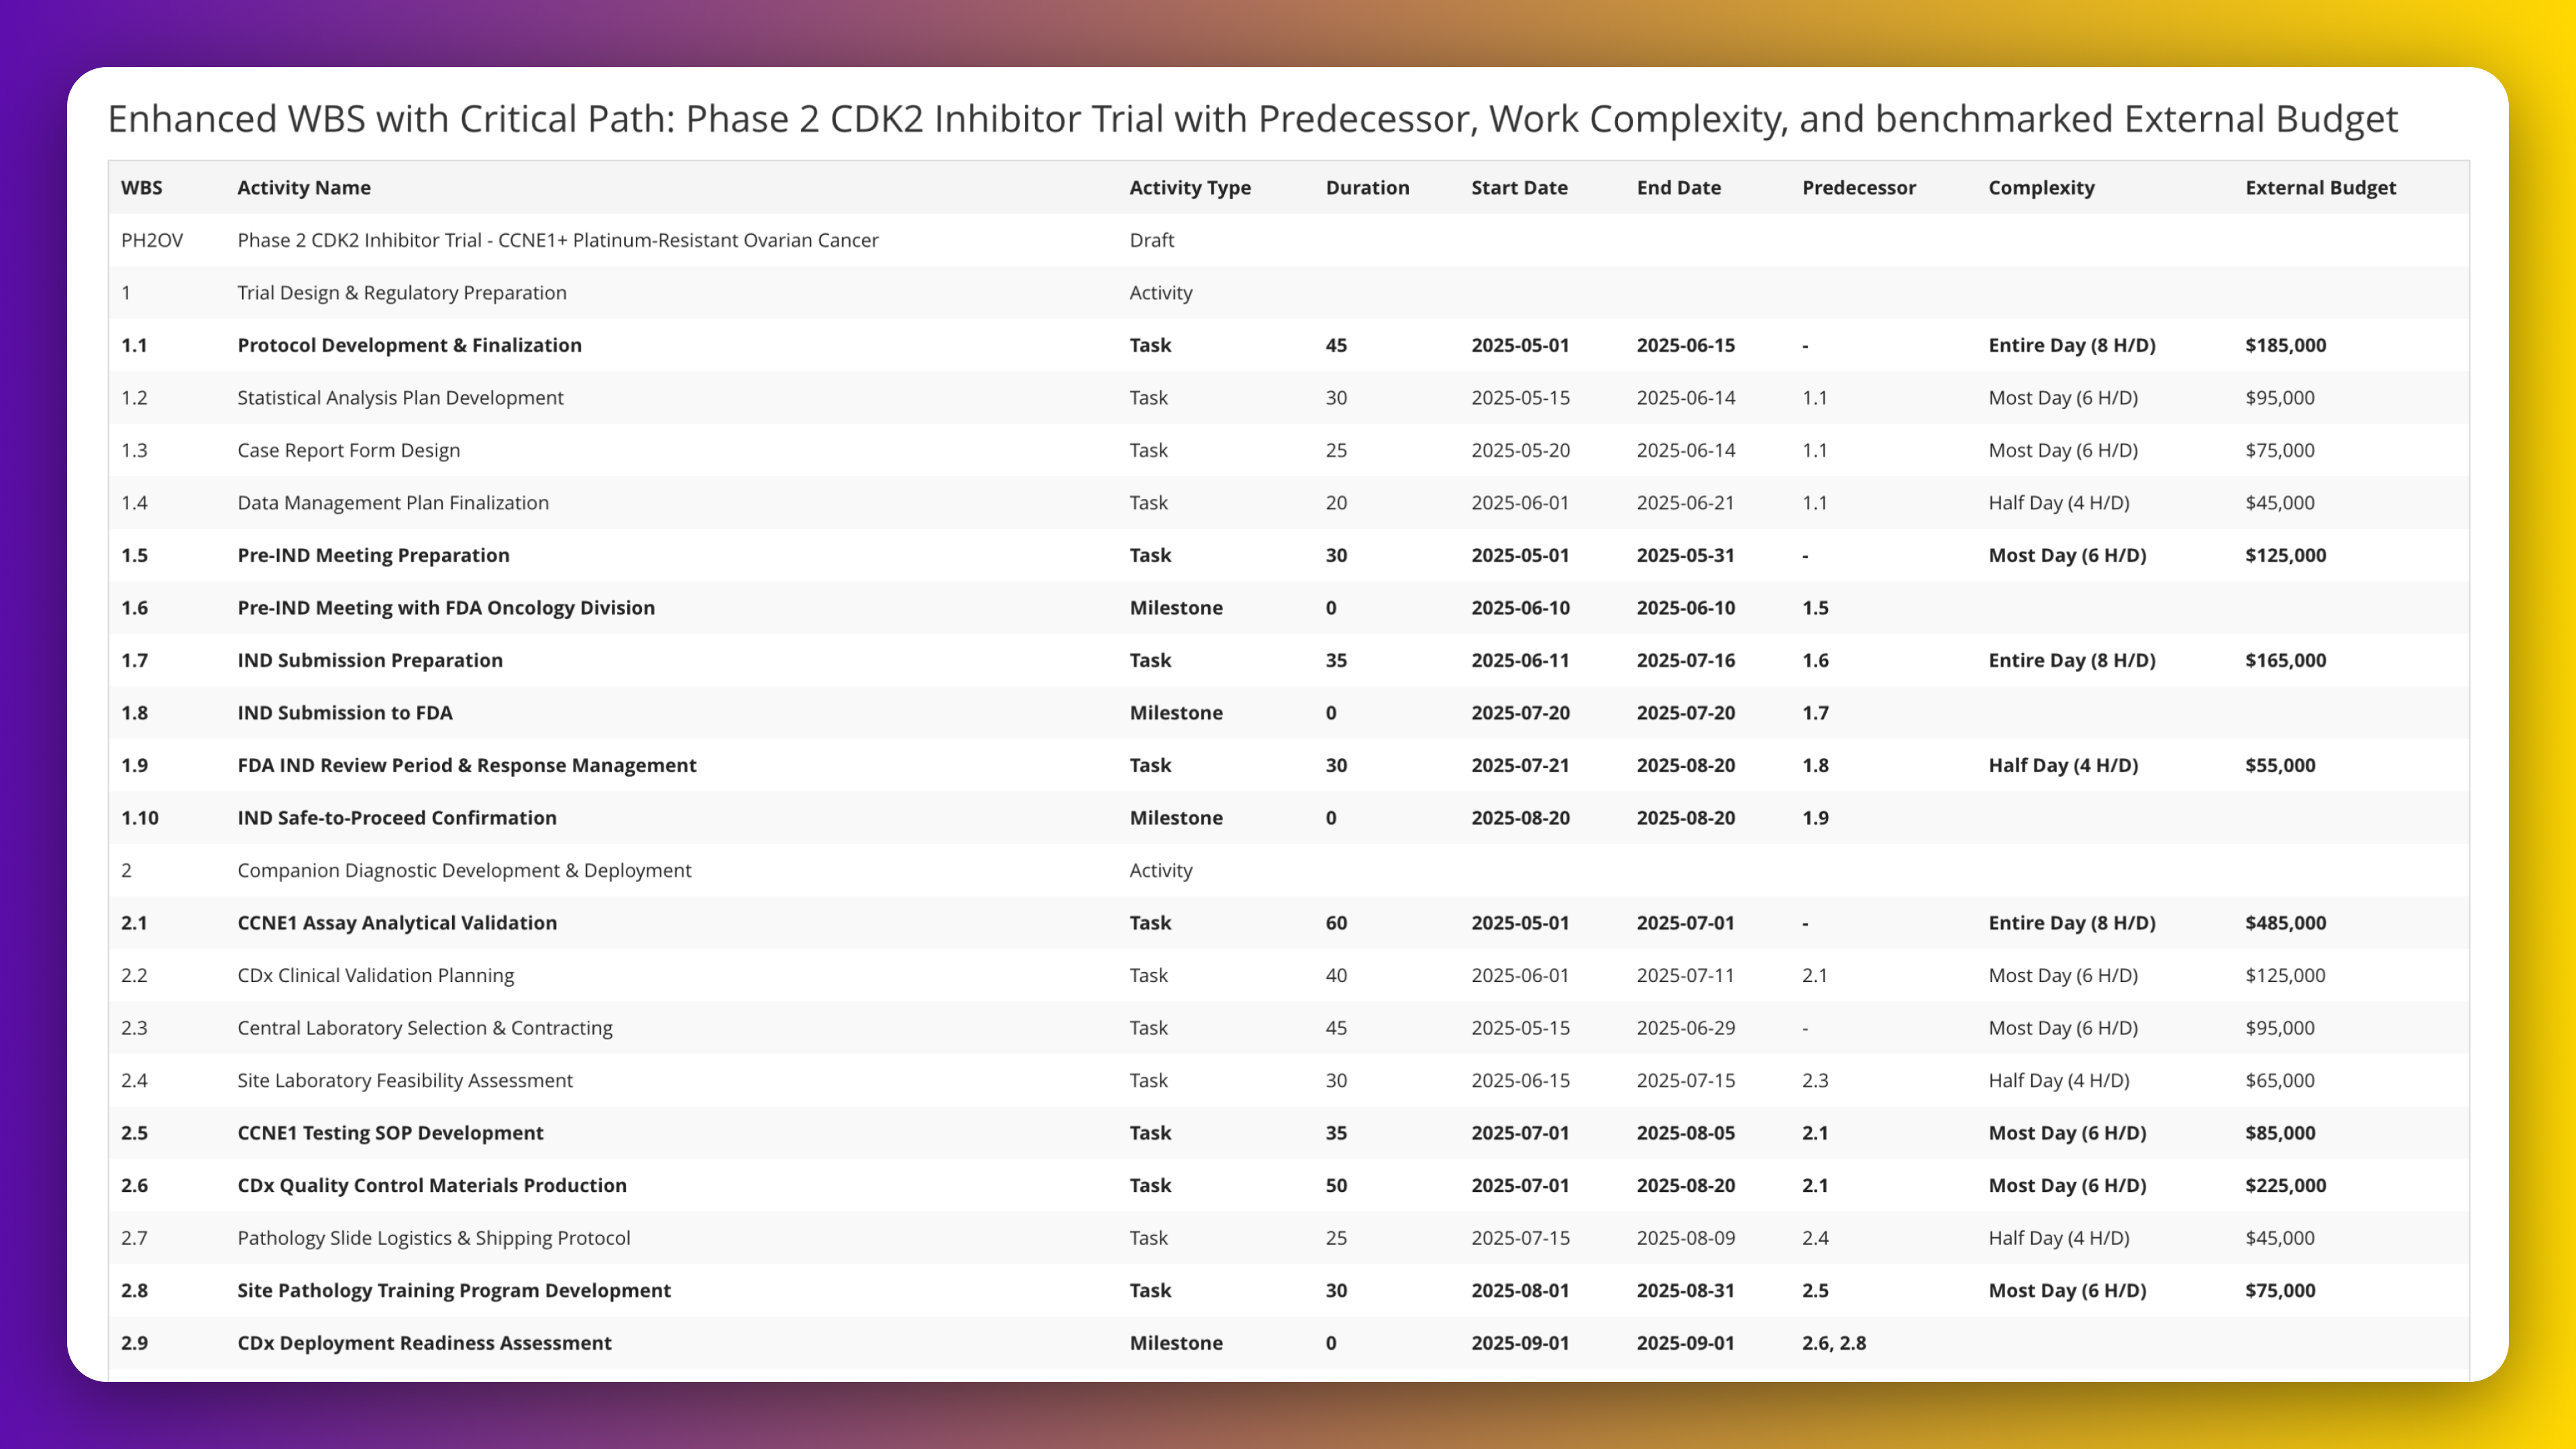Click the $485,000 budget cell

[x=2285, y=923]
